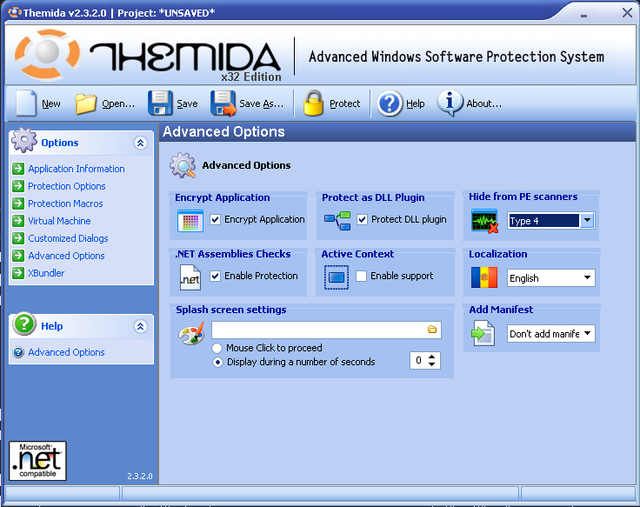640x507 pixels.
Task: Open Advanced Options under Options panel
Action: (x=67, y=256)
